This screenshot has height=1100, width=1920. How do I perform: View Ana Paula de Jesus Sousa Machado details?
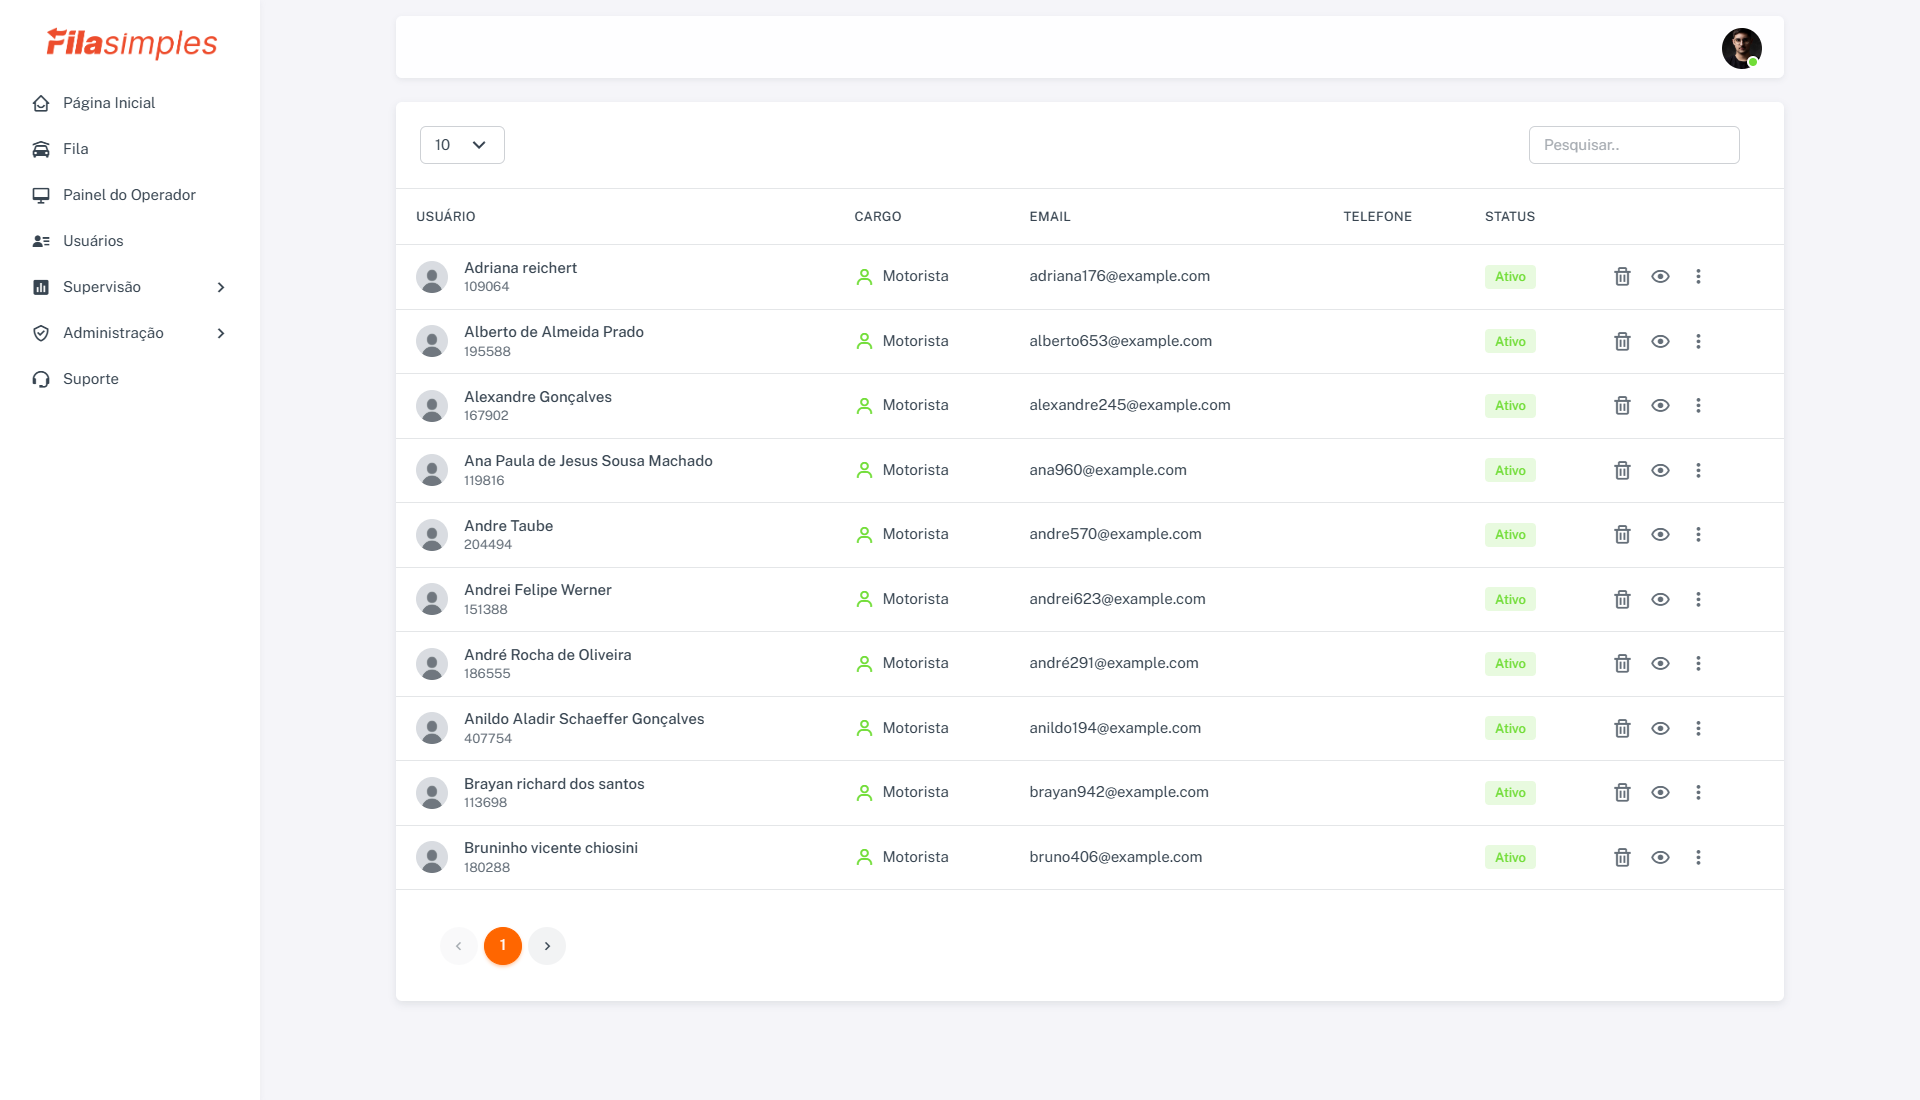tap(1660, 471)
